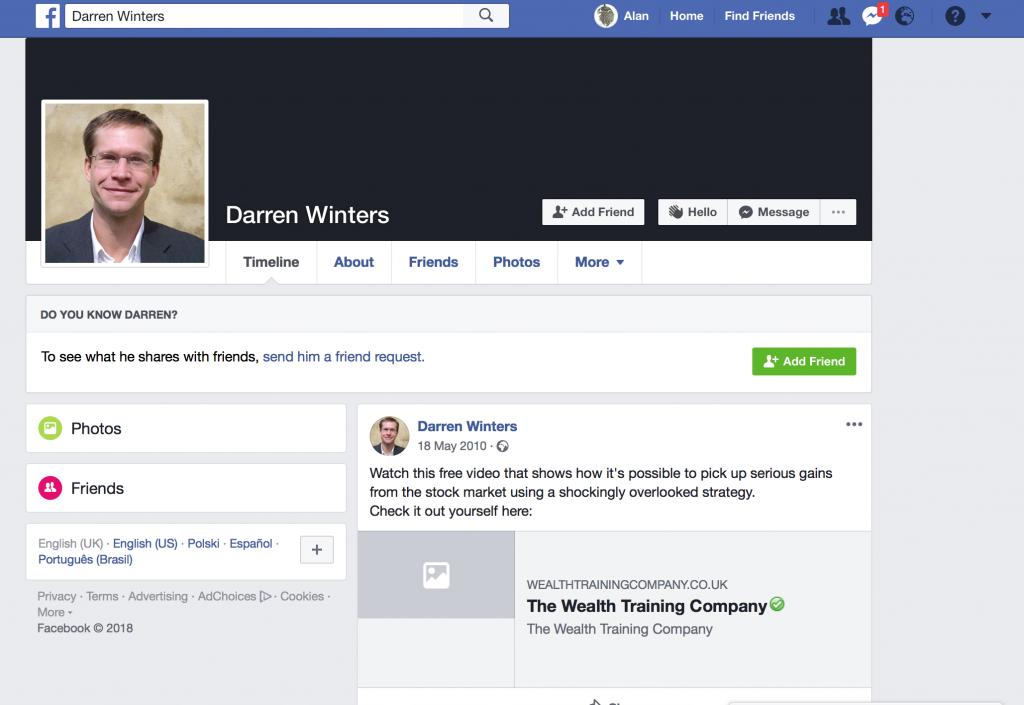
Task: Open the Cookies footer link
Action: click(x=302, y=597)
